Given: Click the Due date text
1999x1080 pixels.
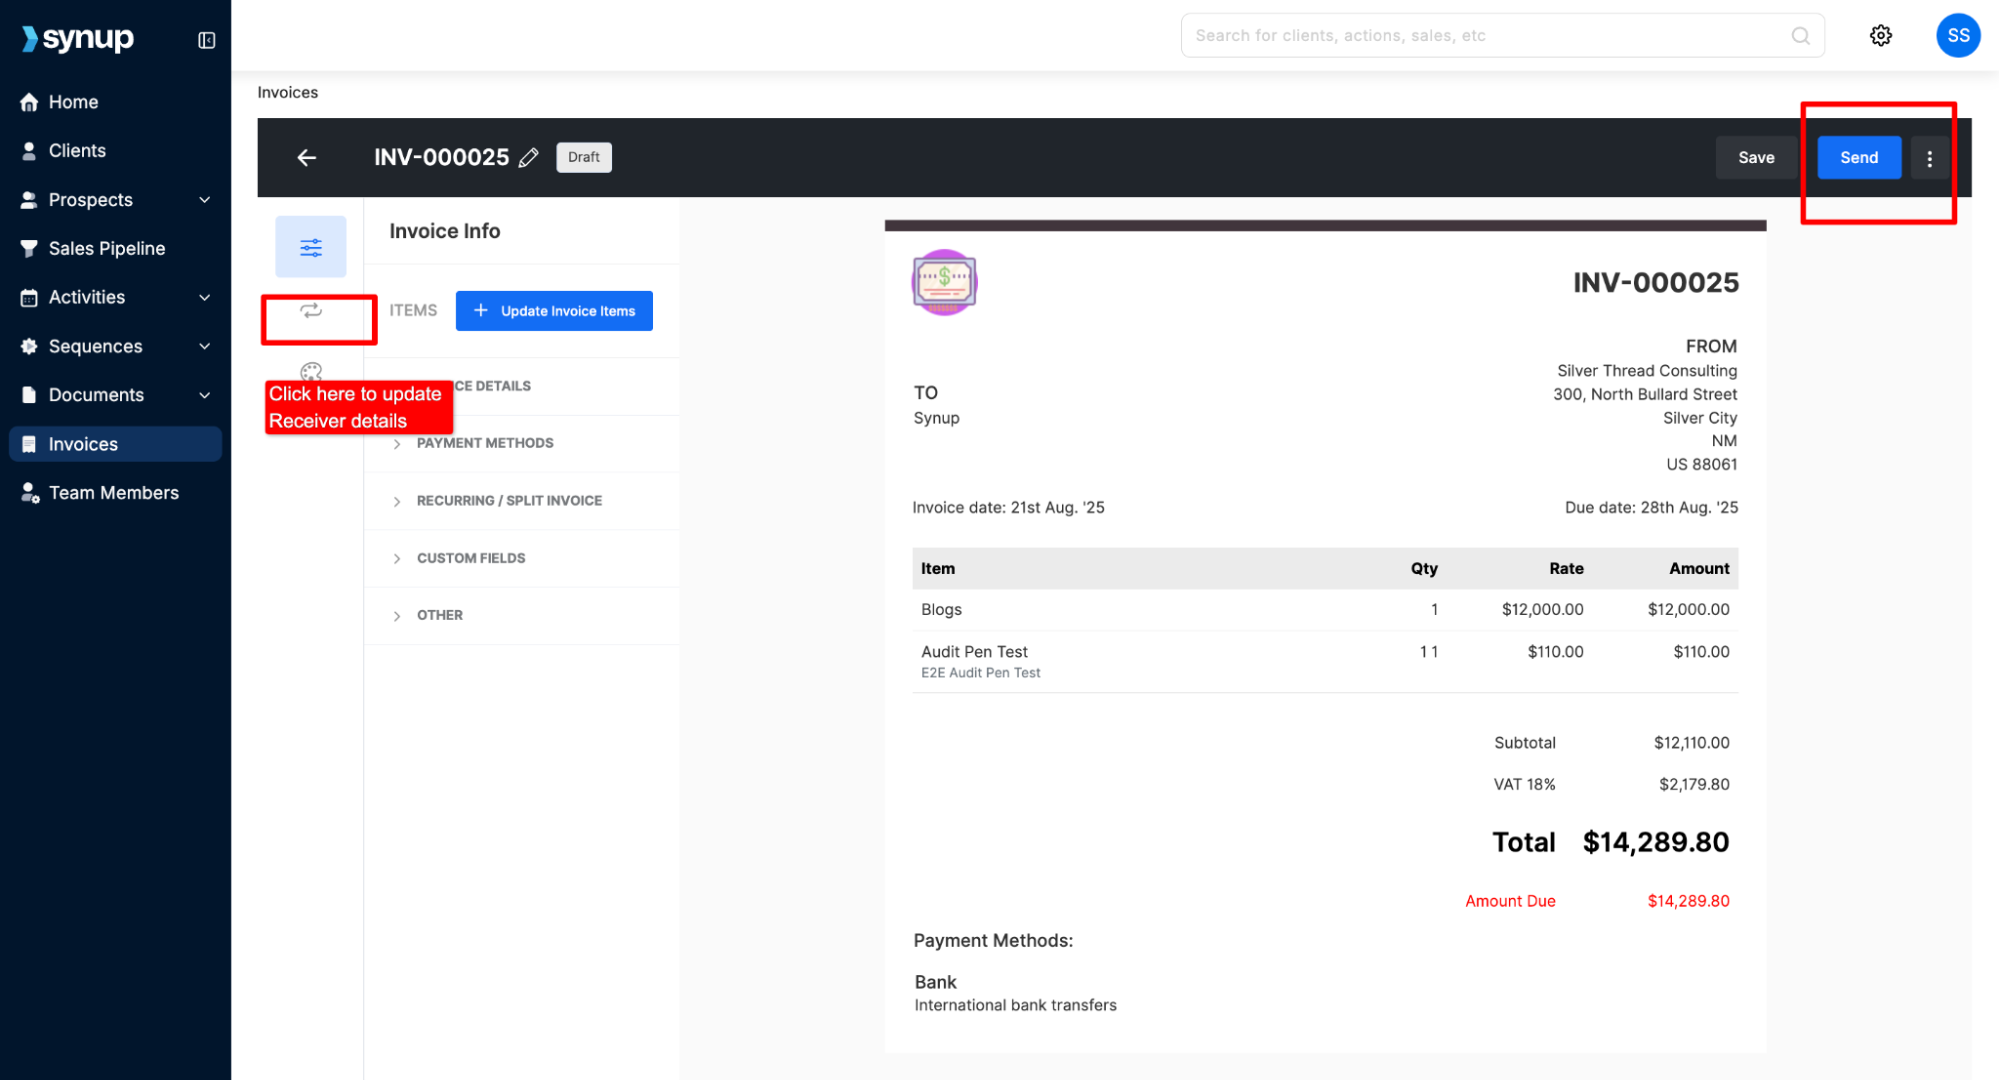Looking at the screenshot, I should tap(1650, 508).
